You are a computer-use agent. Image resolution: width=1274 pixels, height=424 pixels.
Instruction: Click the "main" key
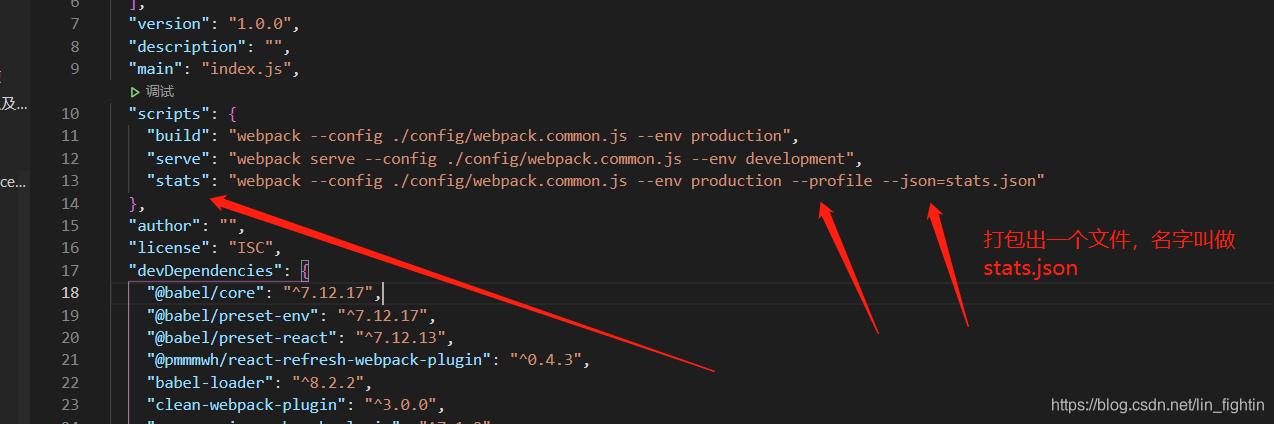point(155,70)
